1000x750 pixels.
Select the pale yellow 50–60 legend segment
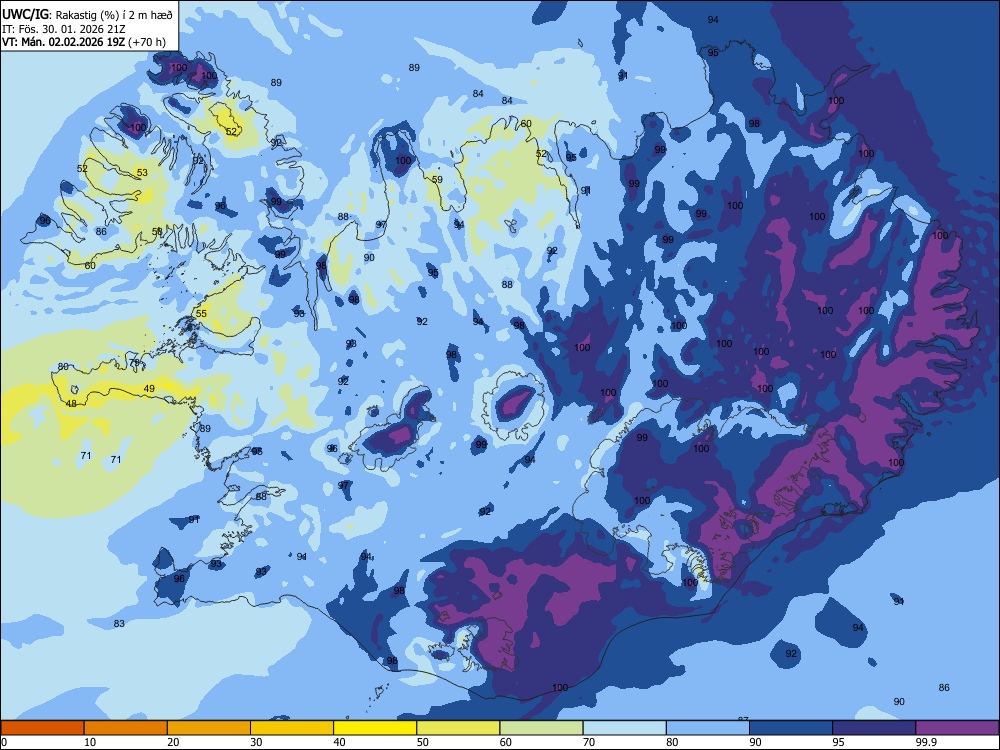coord(458,728)
